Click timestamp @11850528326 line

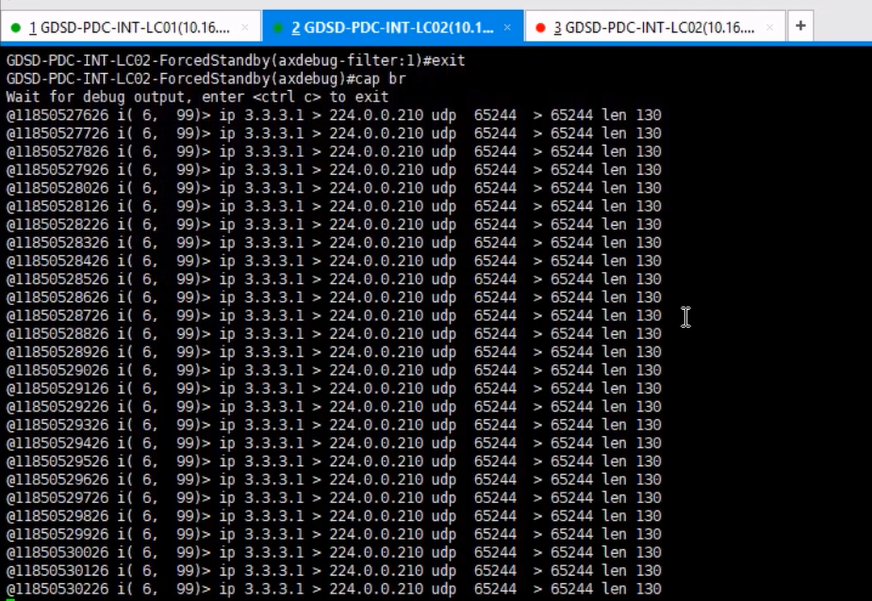pos(334,243)
